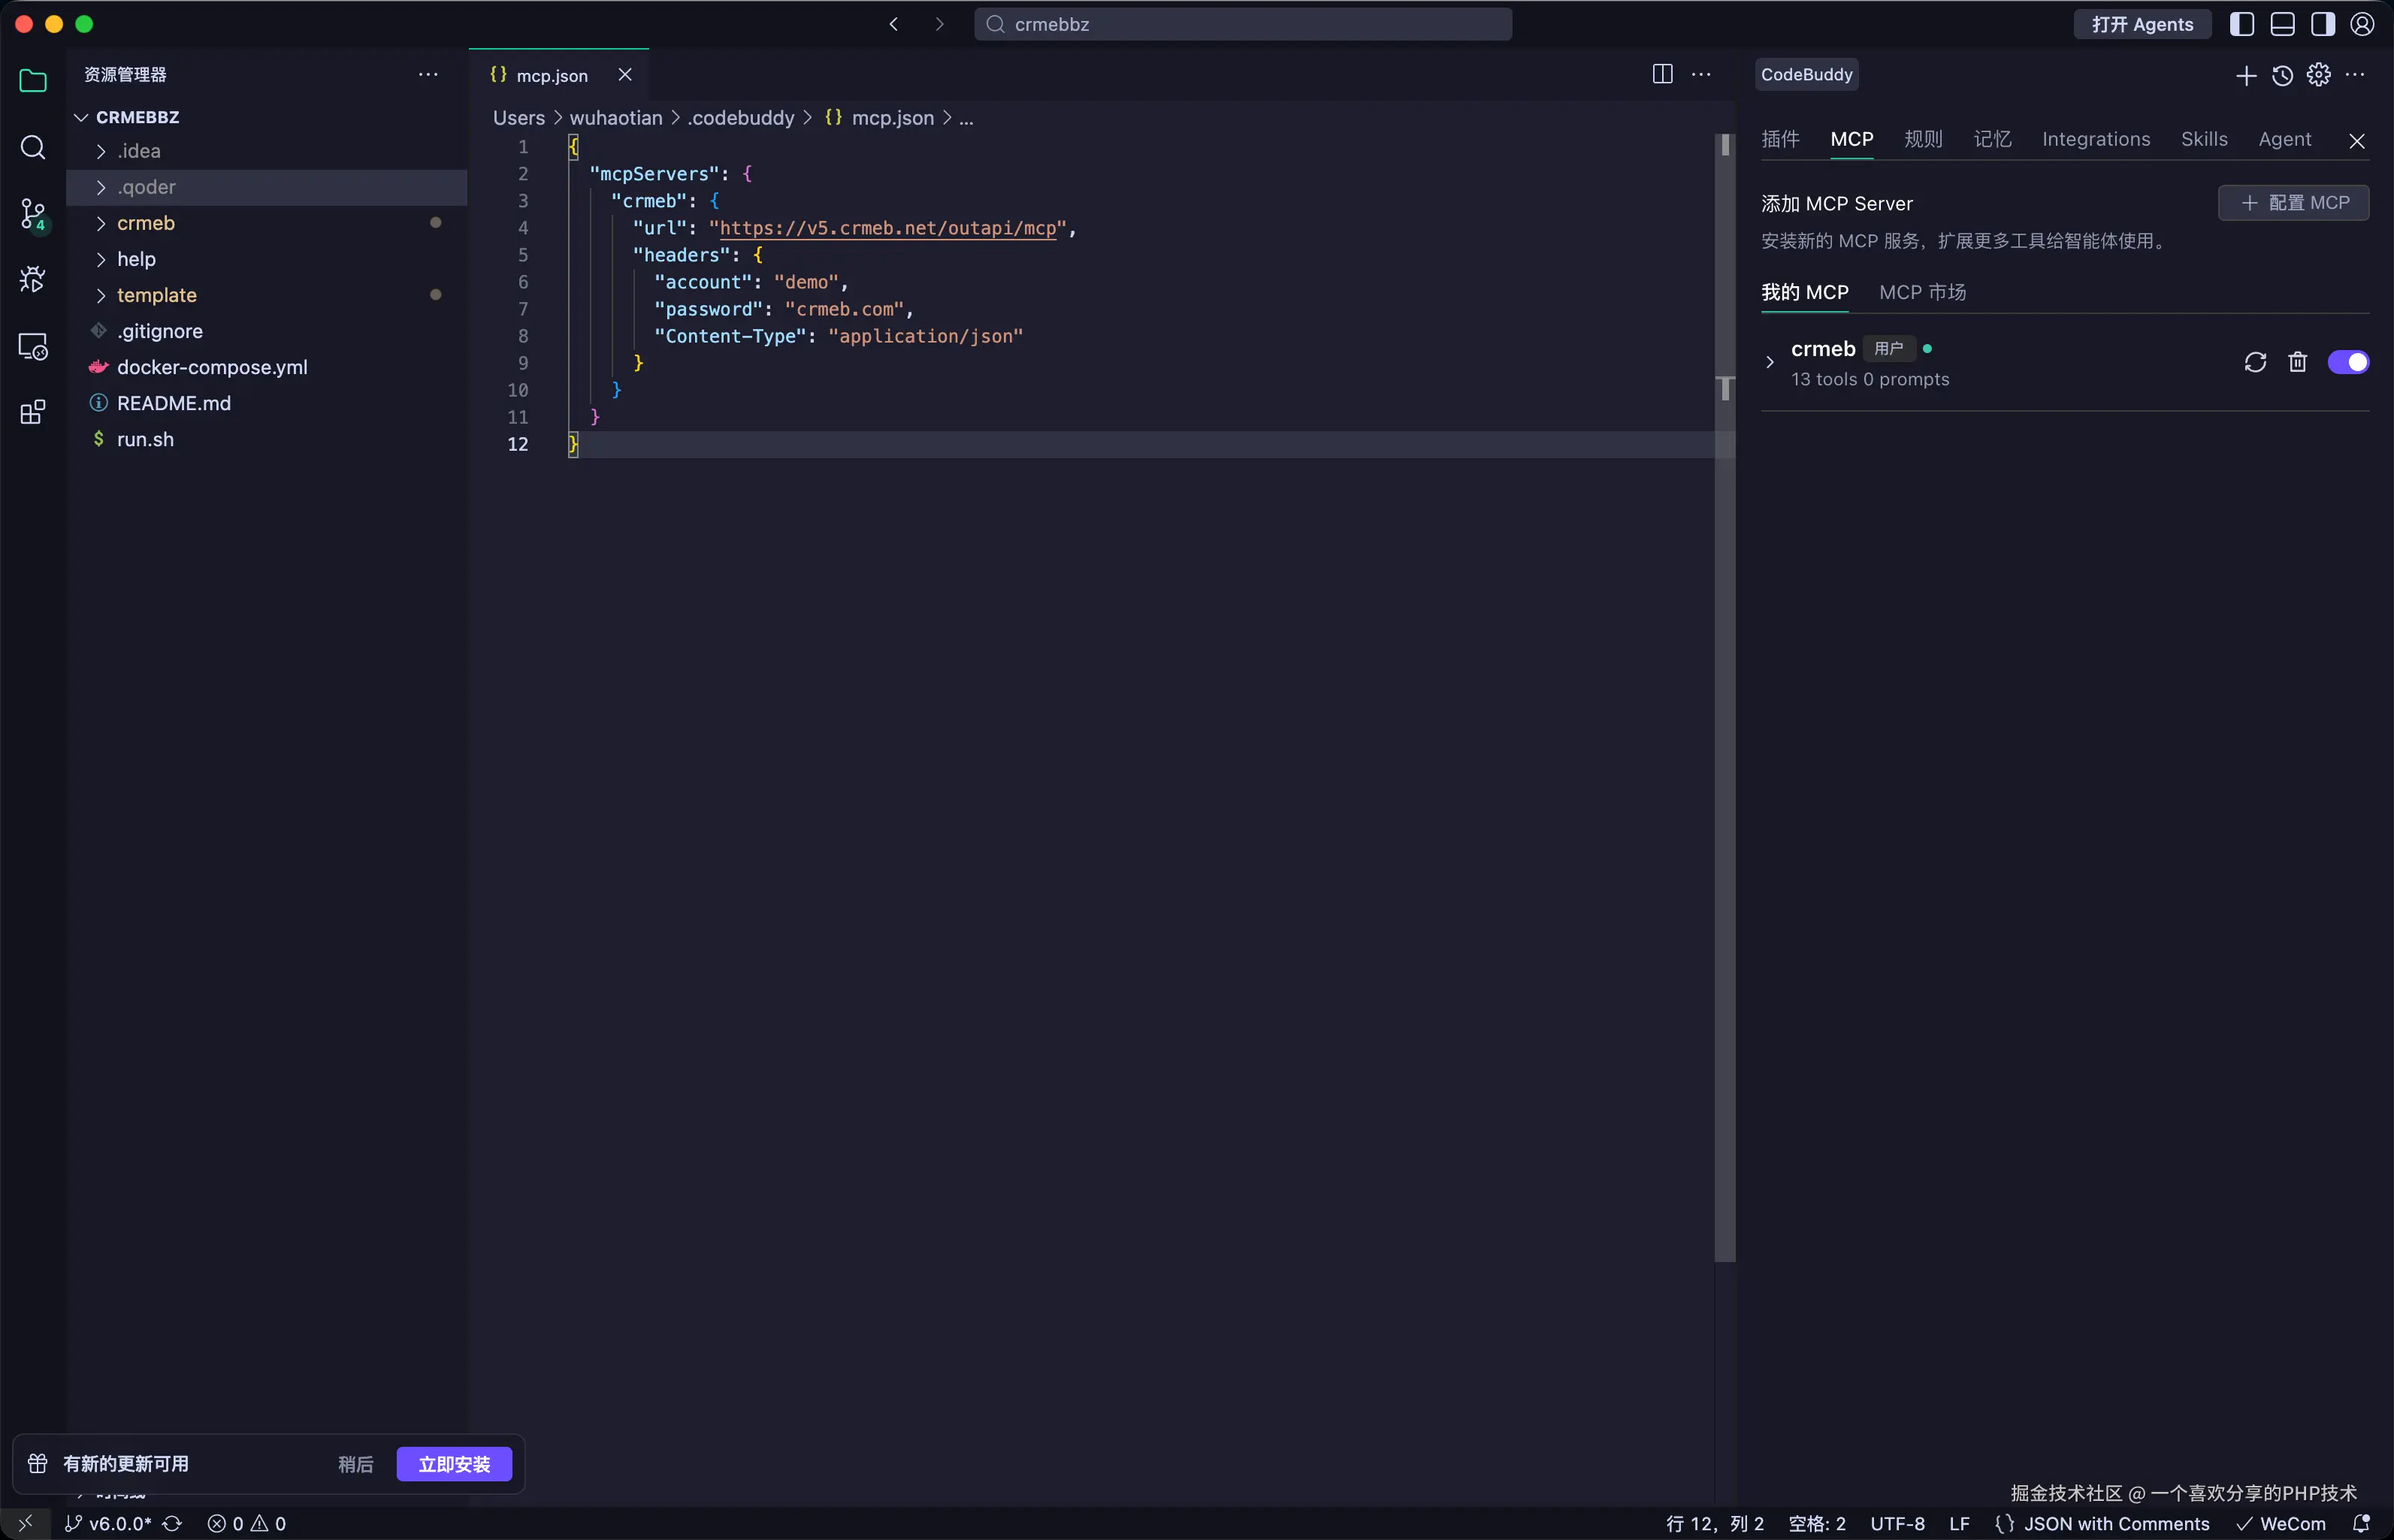Open Source Control view icon
Viewport: 2394px width, 1540px height.
[x=33, y=214]
